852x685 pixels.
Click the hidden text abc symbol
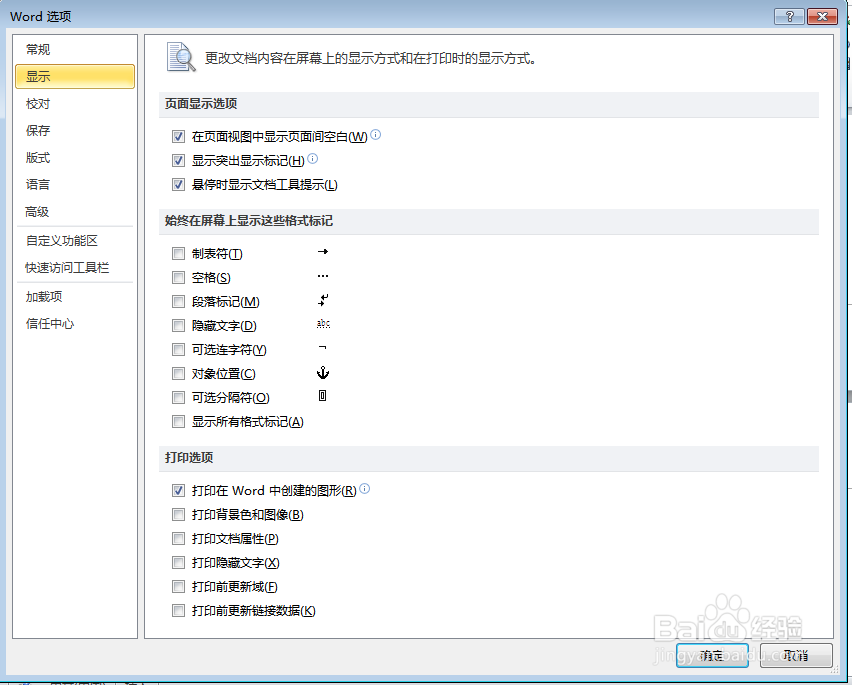click(323, 324)
